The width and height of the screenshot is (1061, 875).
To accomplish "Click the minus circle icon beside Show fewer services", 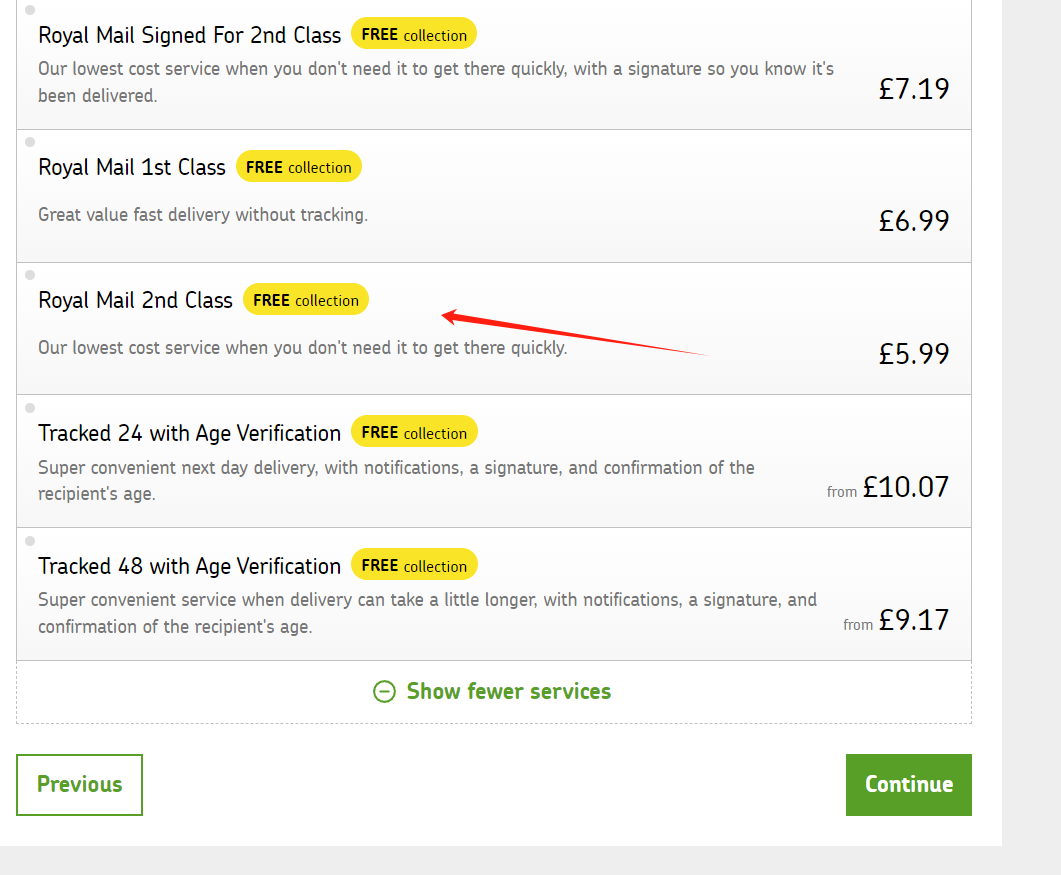I will (x=384, y=692).
